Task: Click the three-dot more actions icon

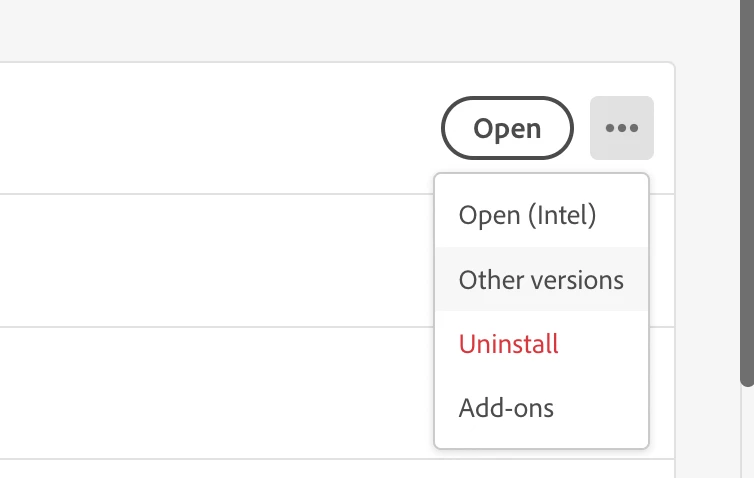Action: [x=621, y=128]
